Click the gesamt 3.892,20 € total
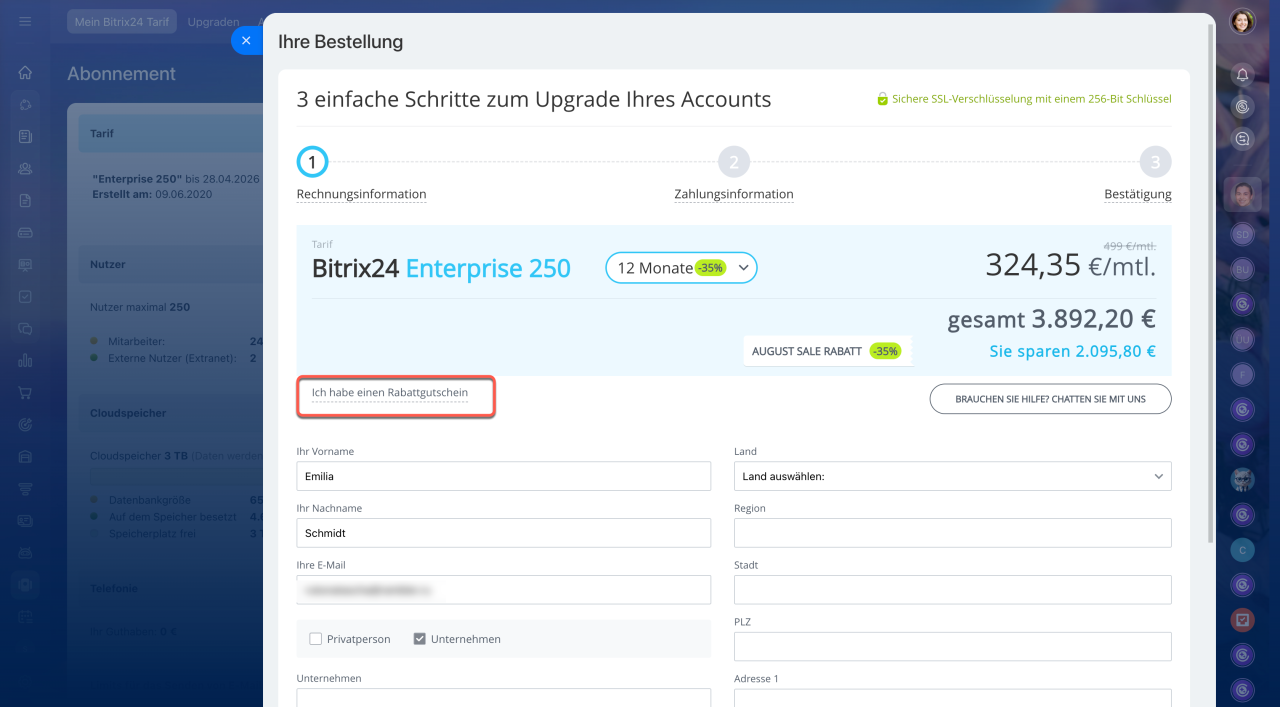This screenshot has width=1280, height=707. point(1052,319)
